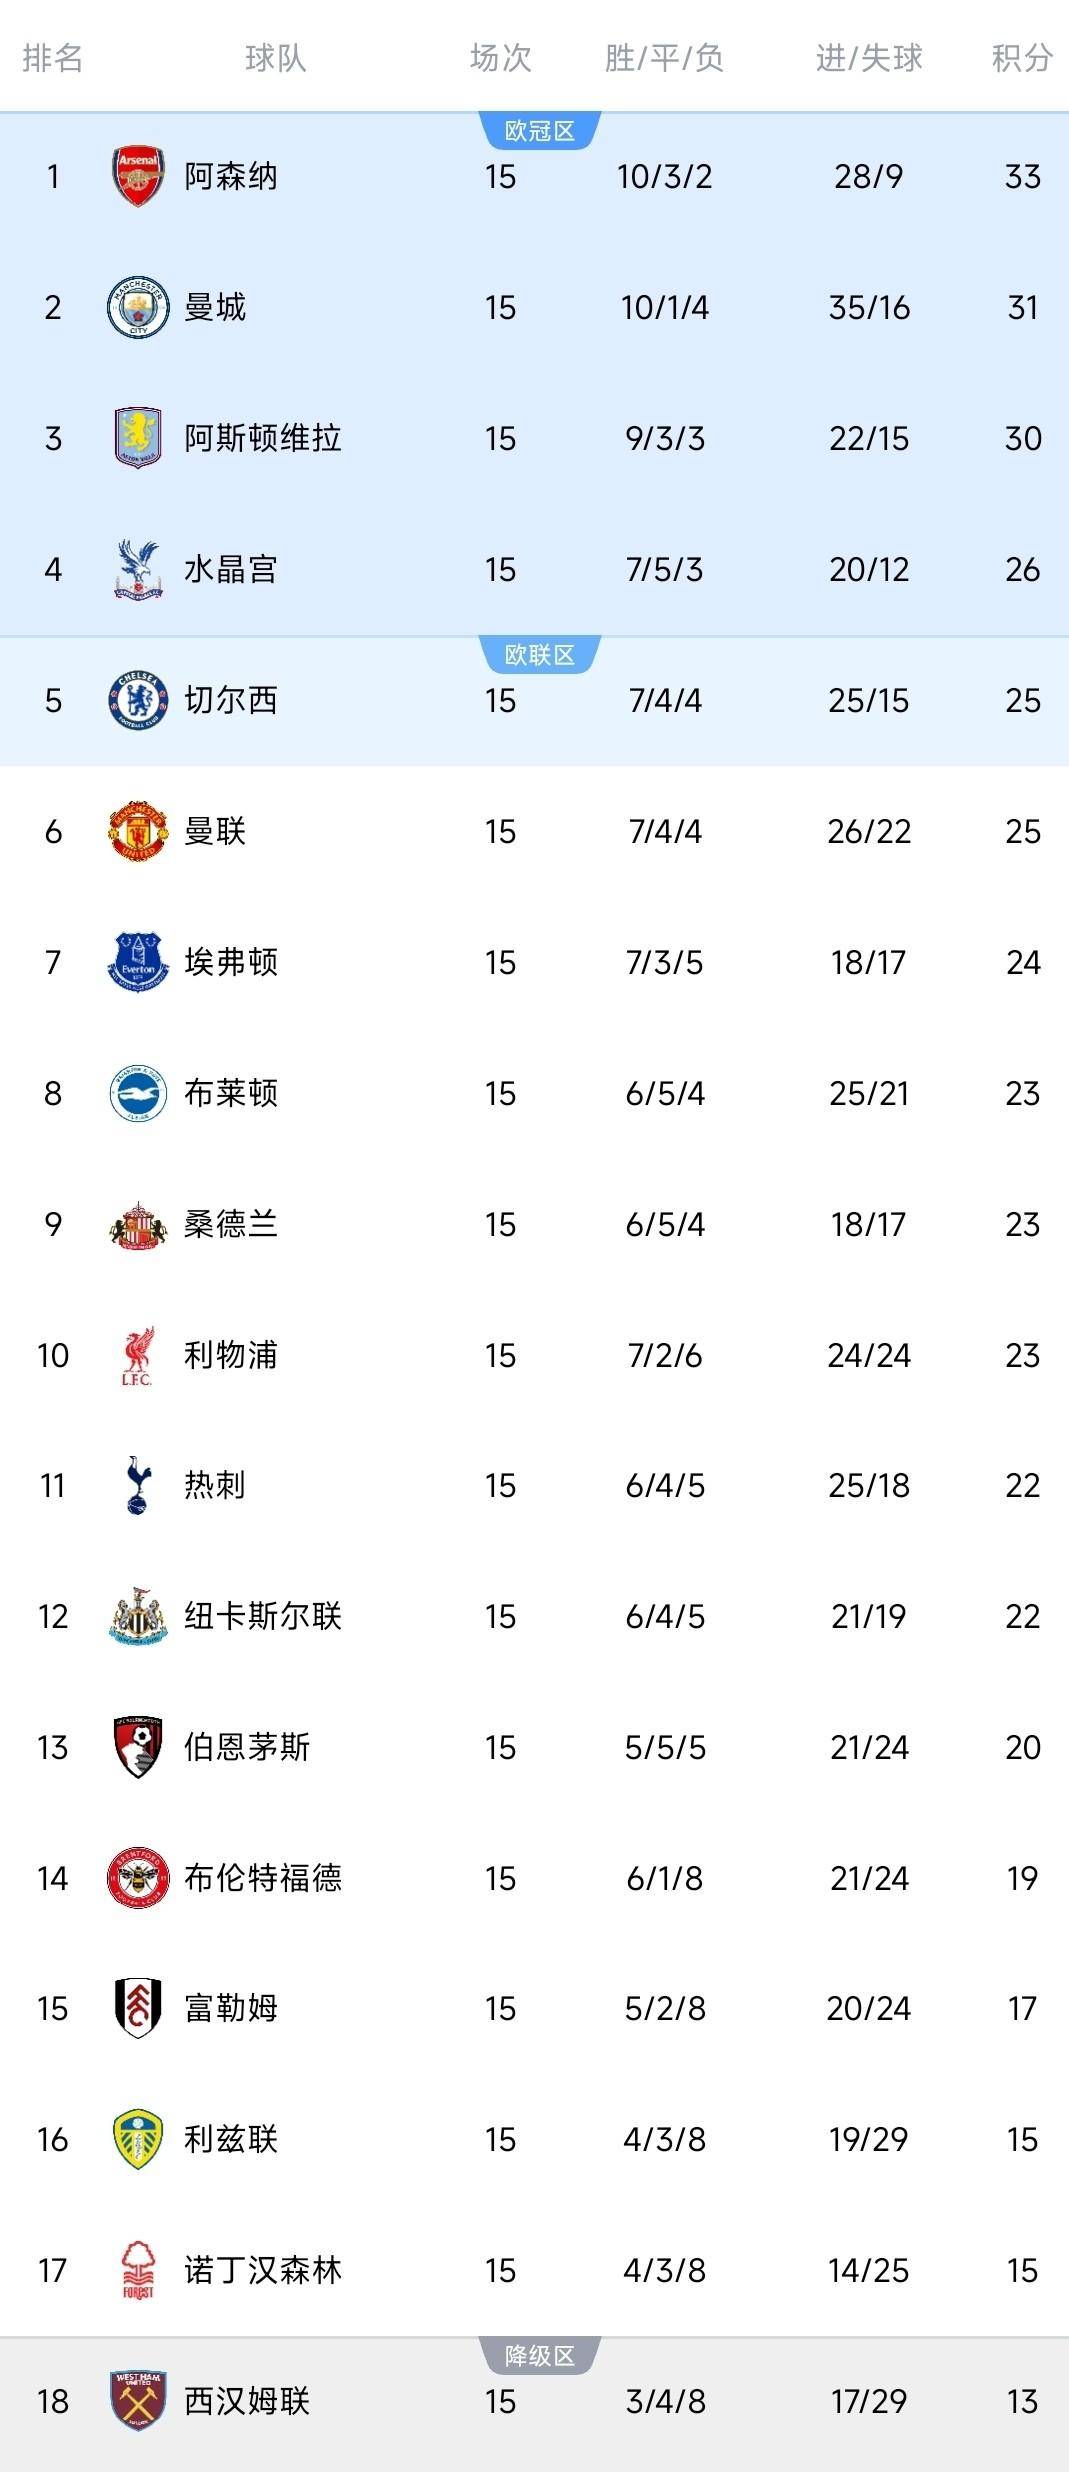1069x2472 pixels.
Task: Open the Newcastle United crest
Action: [138, 1617]
